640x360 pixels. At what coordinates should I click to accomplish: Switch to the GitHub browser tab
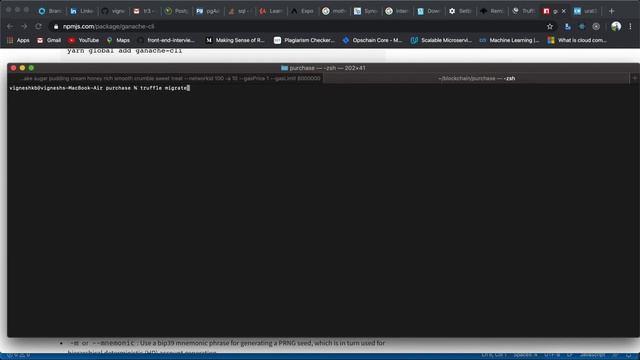(113, 11)
